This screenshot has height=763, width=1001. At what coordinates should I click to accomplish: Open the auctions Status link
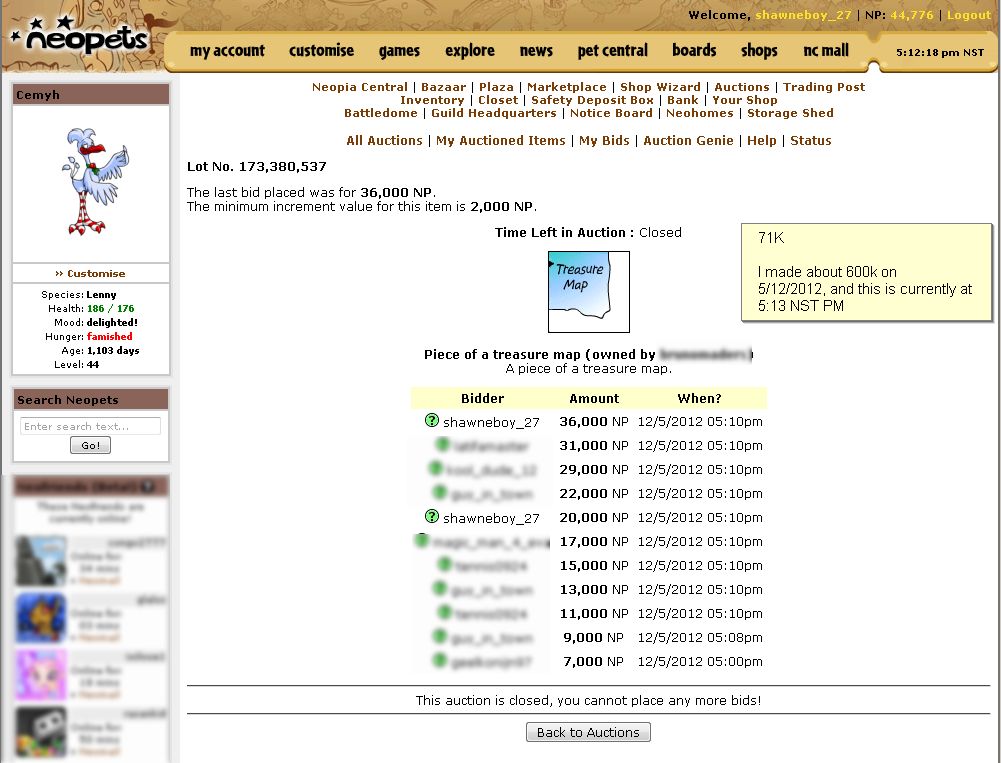(811, 140)
